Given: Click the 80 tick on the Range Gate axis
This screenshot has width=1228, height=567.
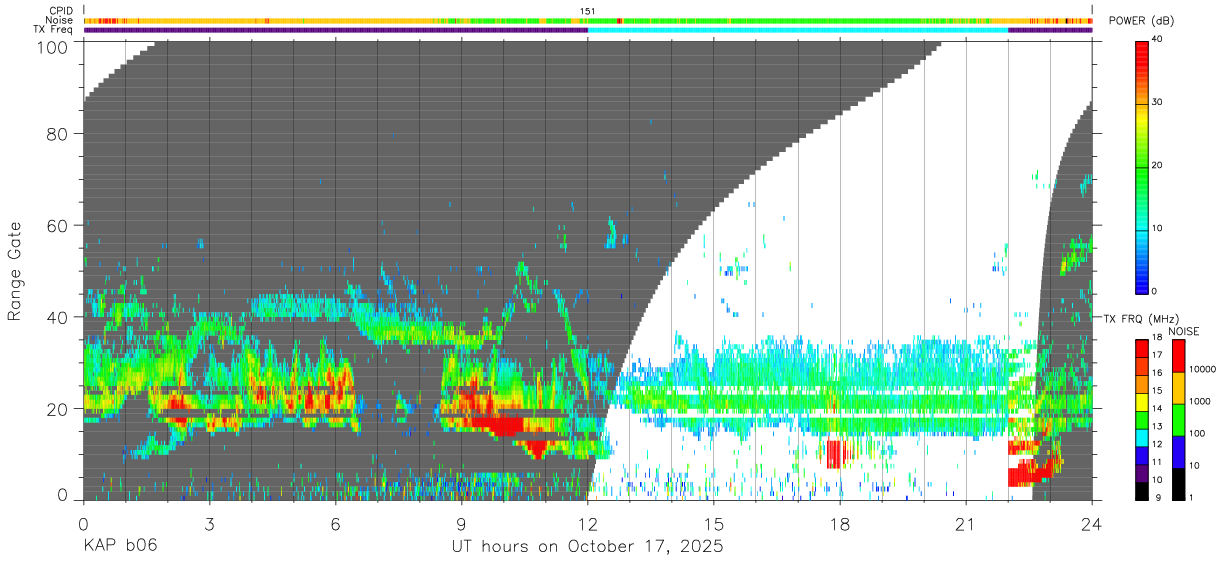Looking at the screenshot, I should click(57, 133).
